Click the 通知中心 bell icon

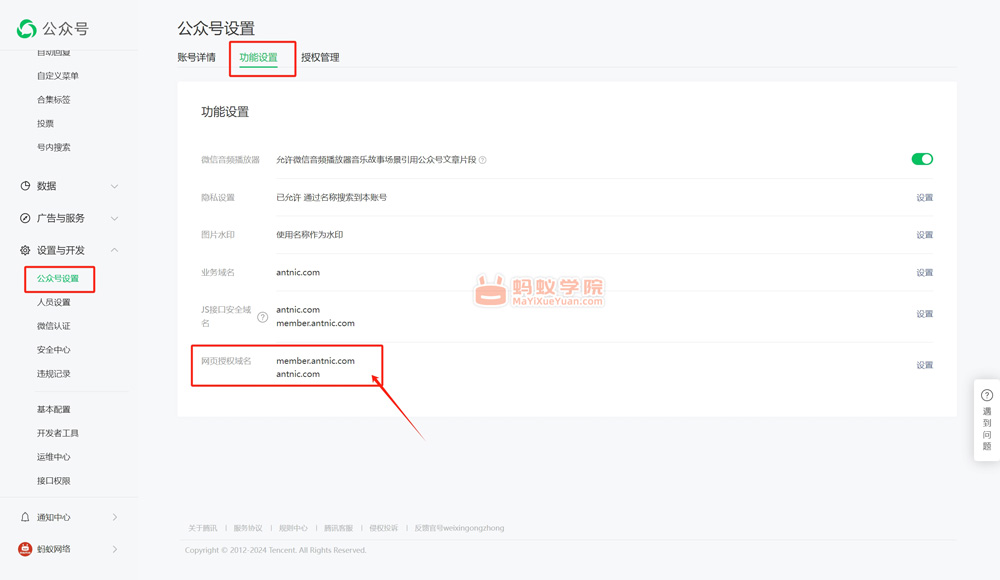coord(25,517)
